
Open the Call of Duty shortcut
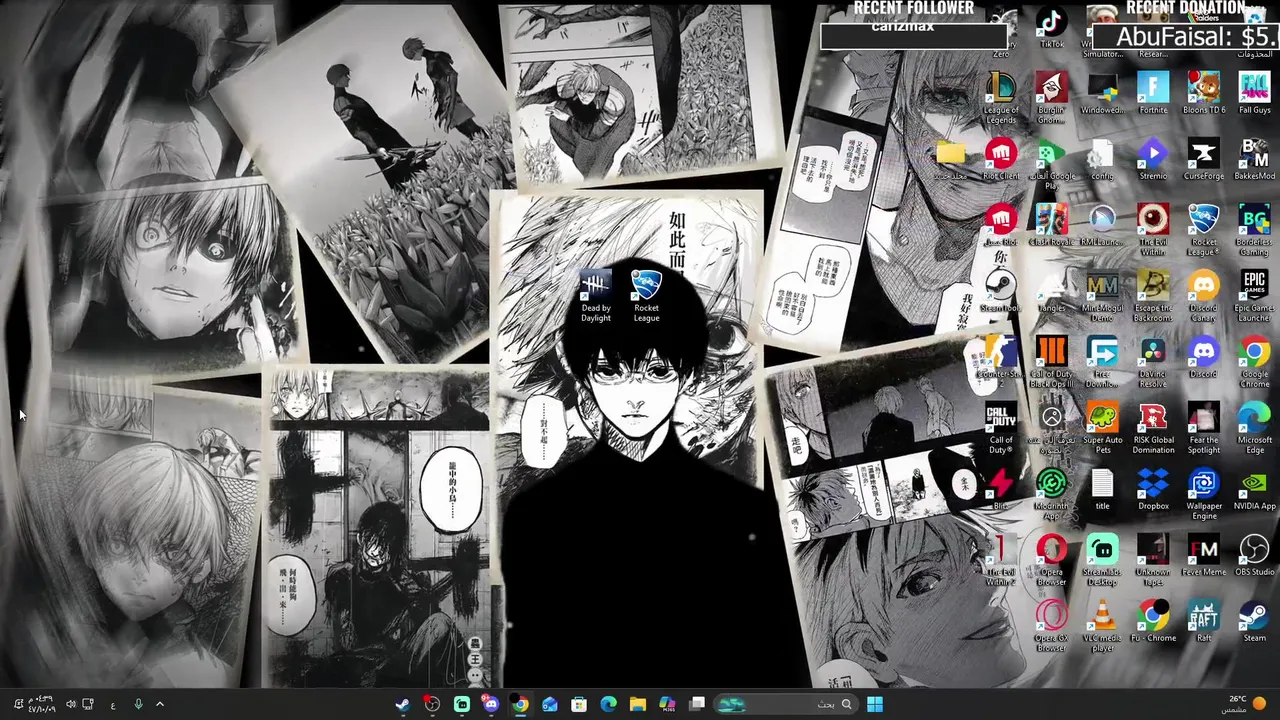click(1001, 428)
